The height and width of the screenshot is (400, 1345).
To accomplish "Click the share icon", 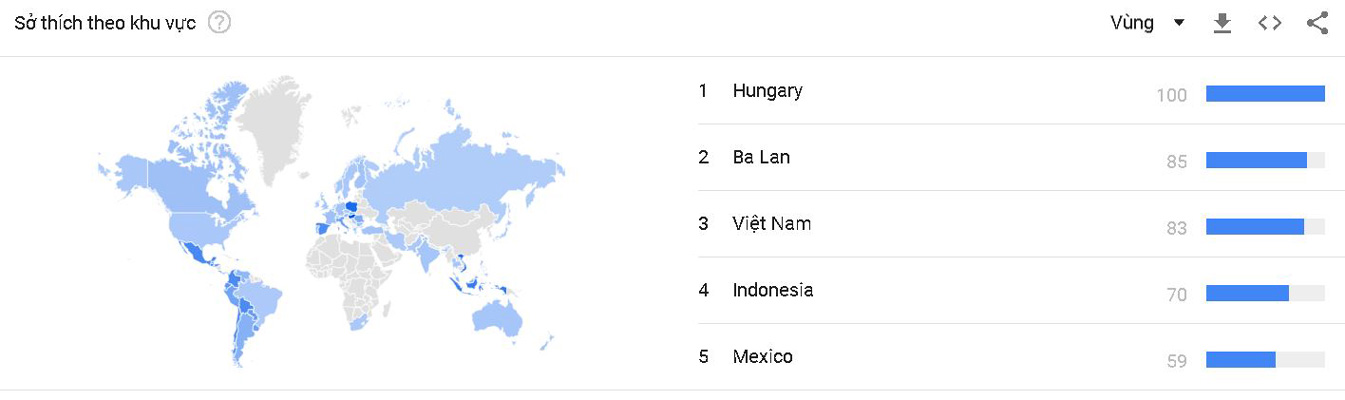I will pos(1317,23).
